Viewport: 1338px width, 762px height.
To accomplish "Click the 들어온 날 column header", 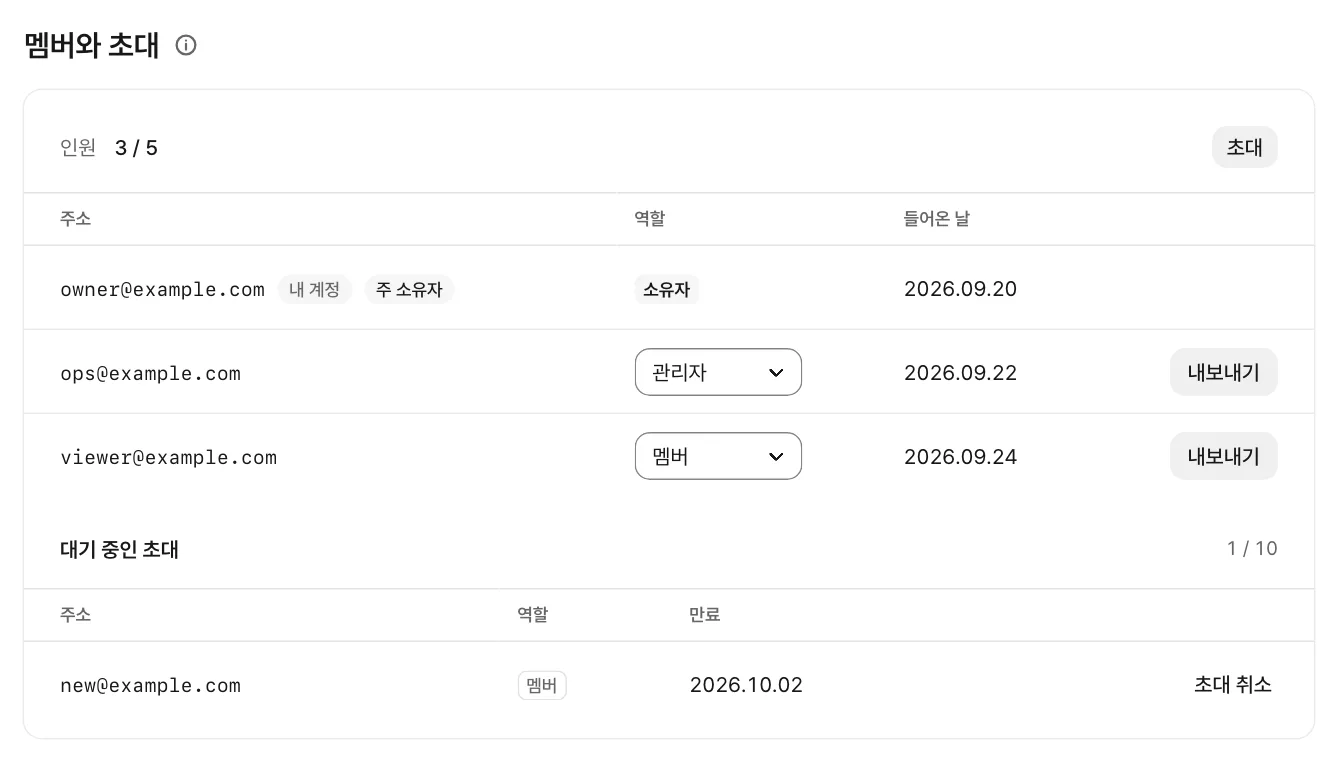I will point(936,218).
